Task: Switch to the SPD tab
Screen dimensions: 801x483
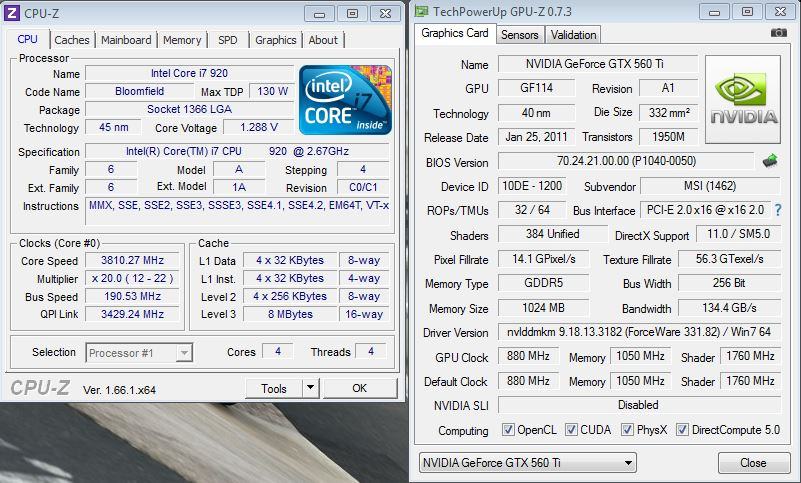Action: 227,40
